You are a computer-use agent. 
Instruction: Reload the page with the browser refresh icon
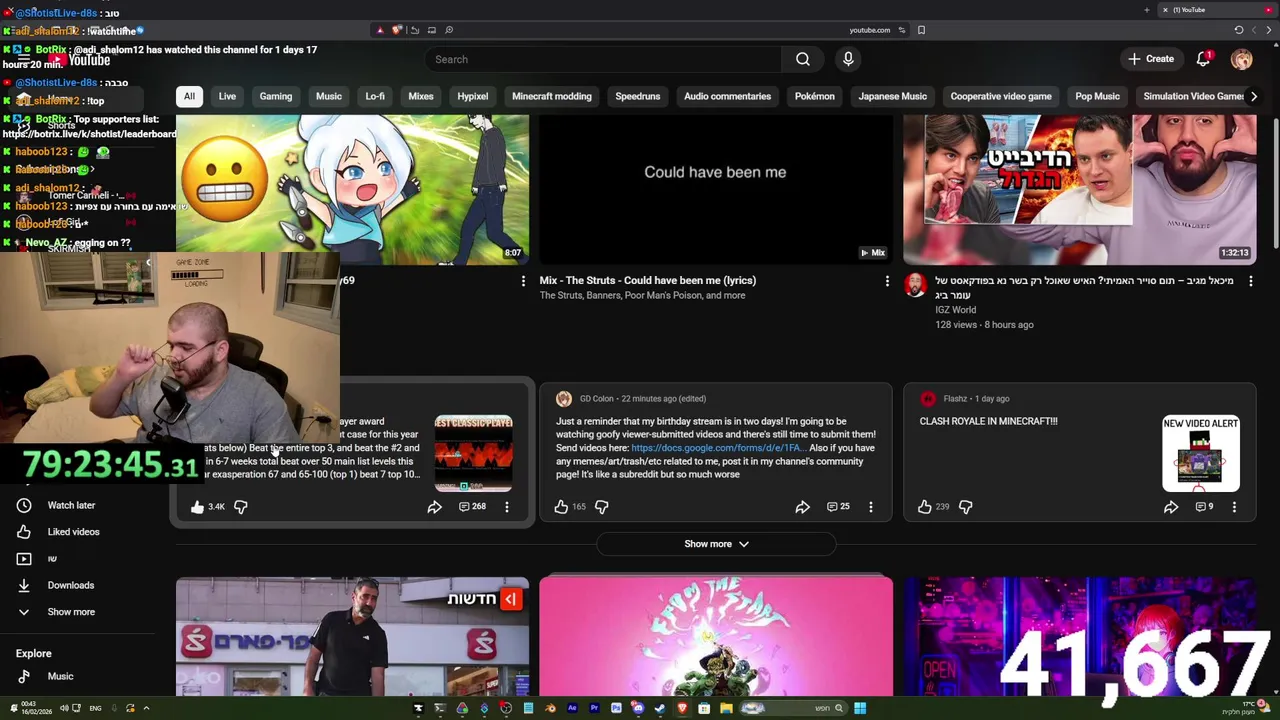(x=1239, y=30)
